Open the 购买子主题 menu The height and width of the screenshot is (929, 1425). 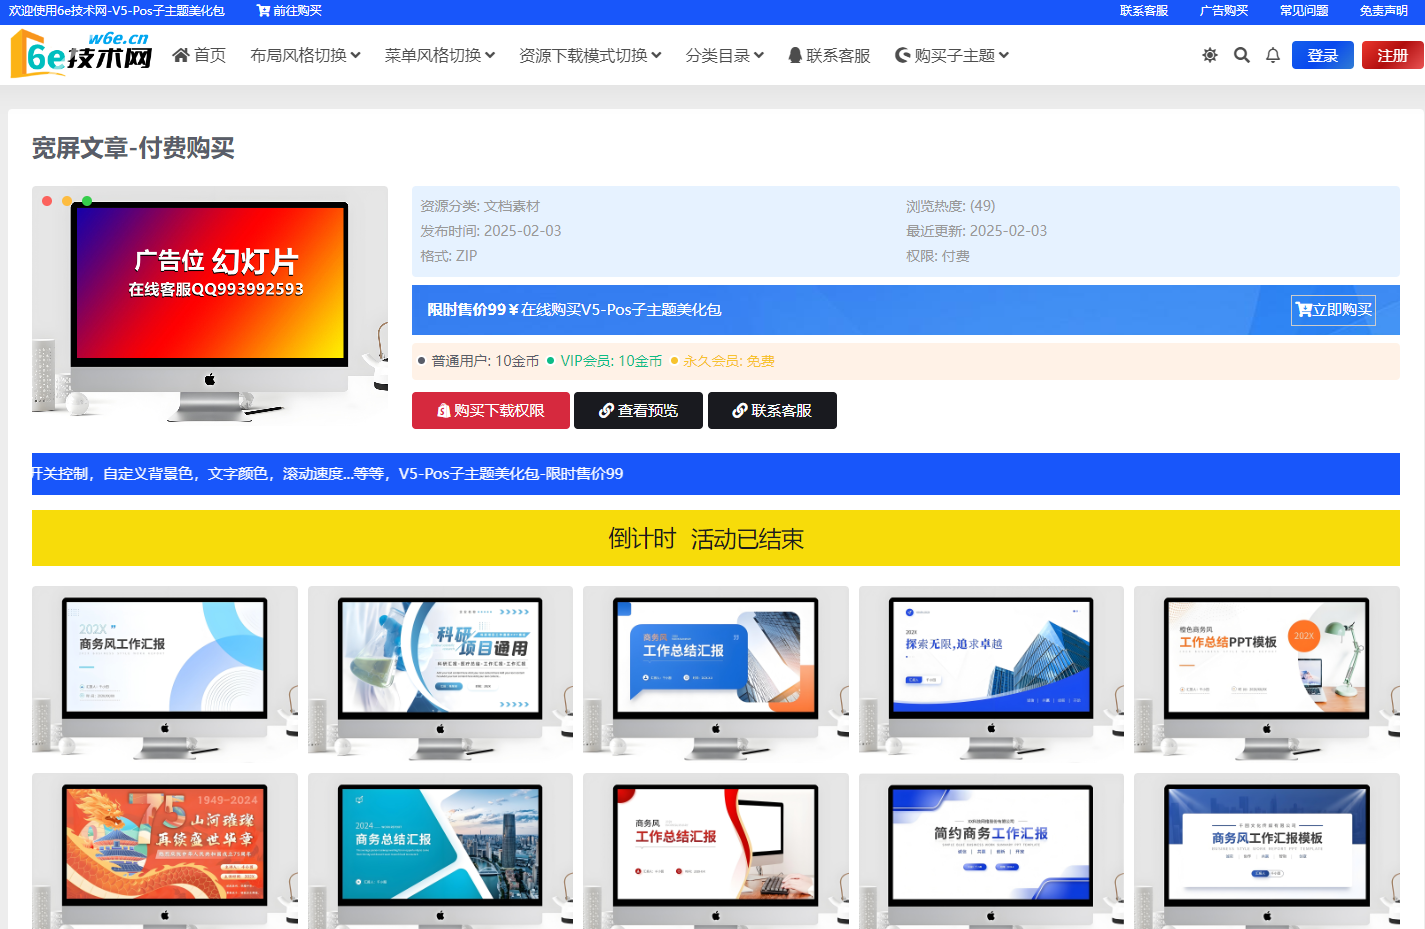tap(952, 55)
